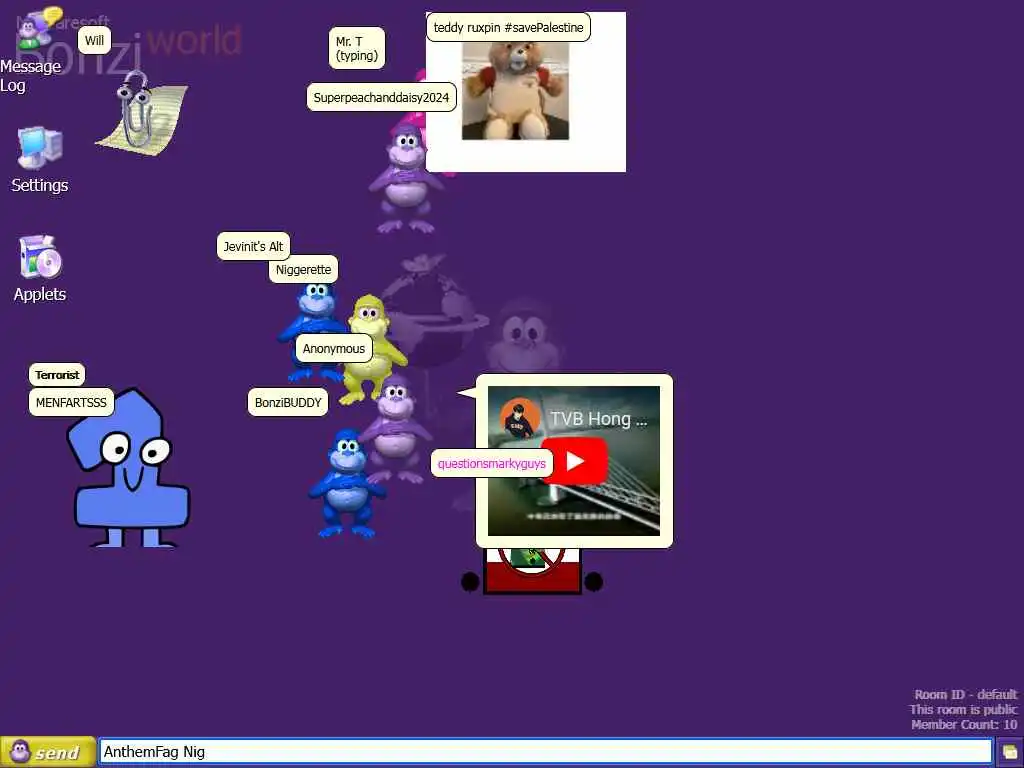The height and width of the screenshot is (768, 1024).
Task: Click the questionsmarkyguys name tag
Action: pyautogui.click(x=492, y=464)
